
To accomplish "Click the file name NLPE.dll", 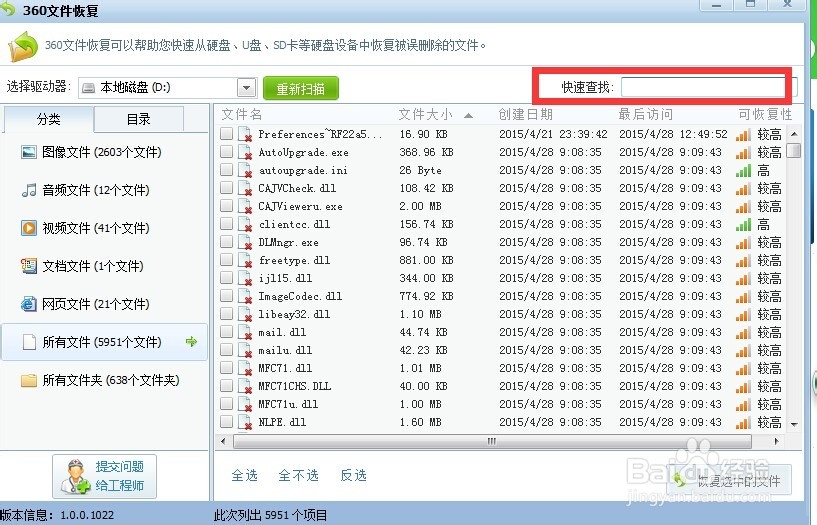I will [282, 422].
